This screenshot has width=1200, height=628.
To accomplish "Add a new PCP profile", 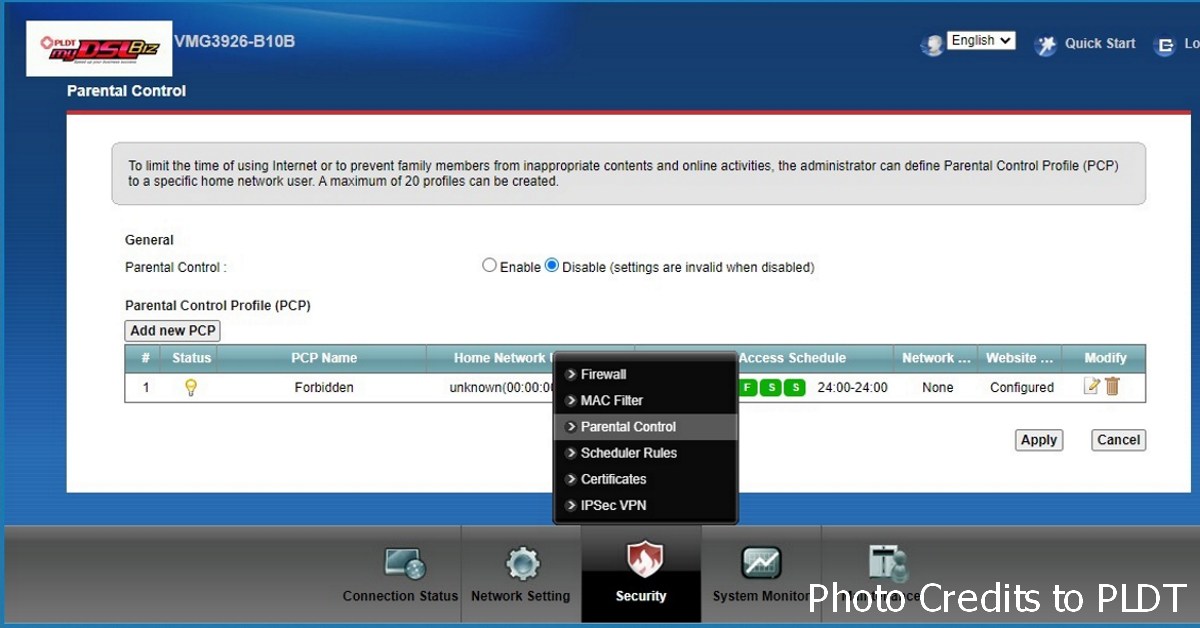I will click(x=171, y=330).
